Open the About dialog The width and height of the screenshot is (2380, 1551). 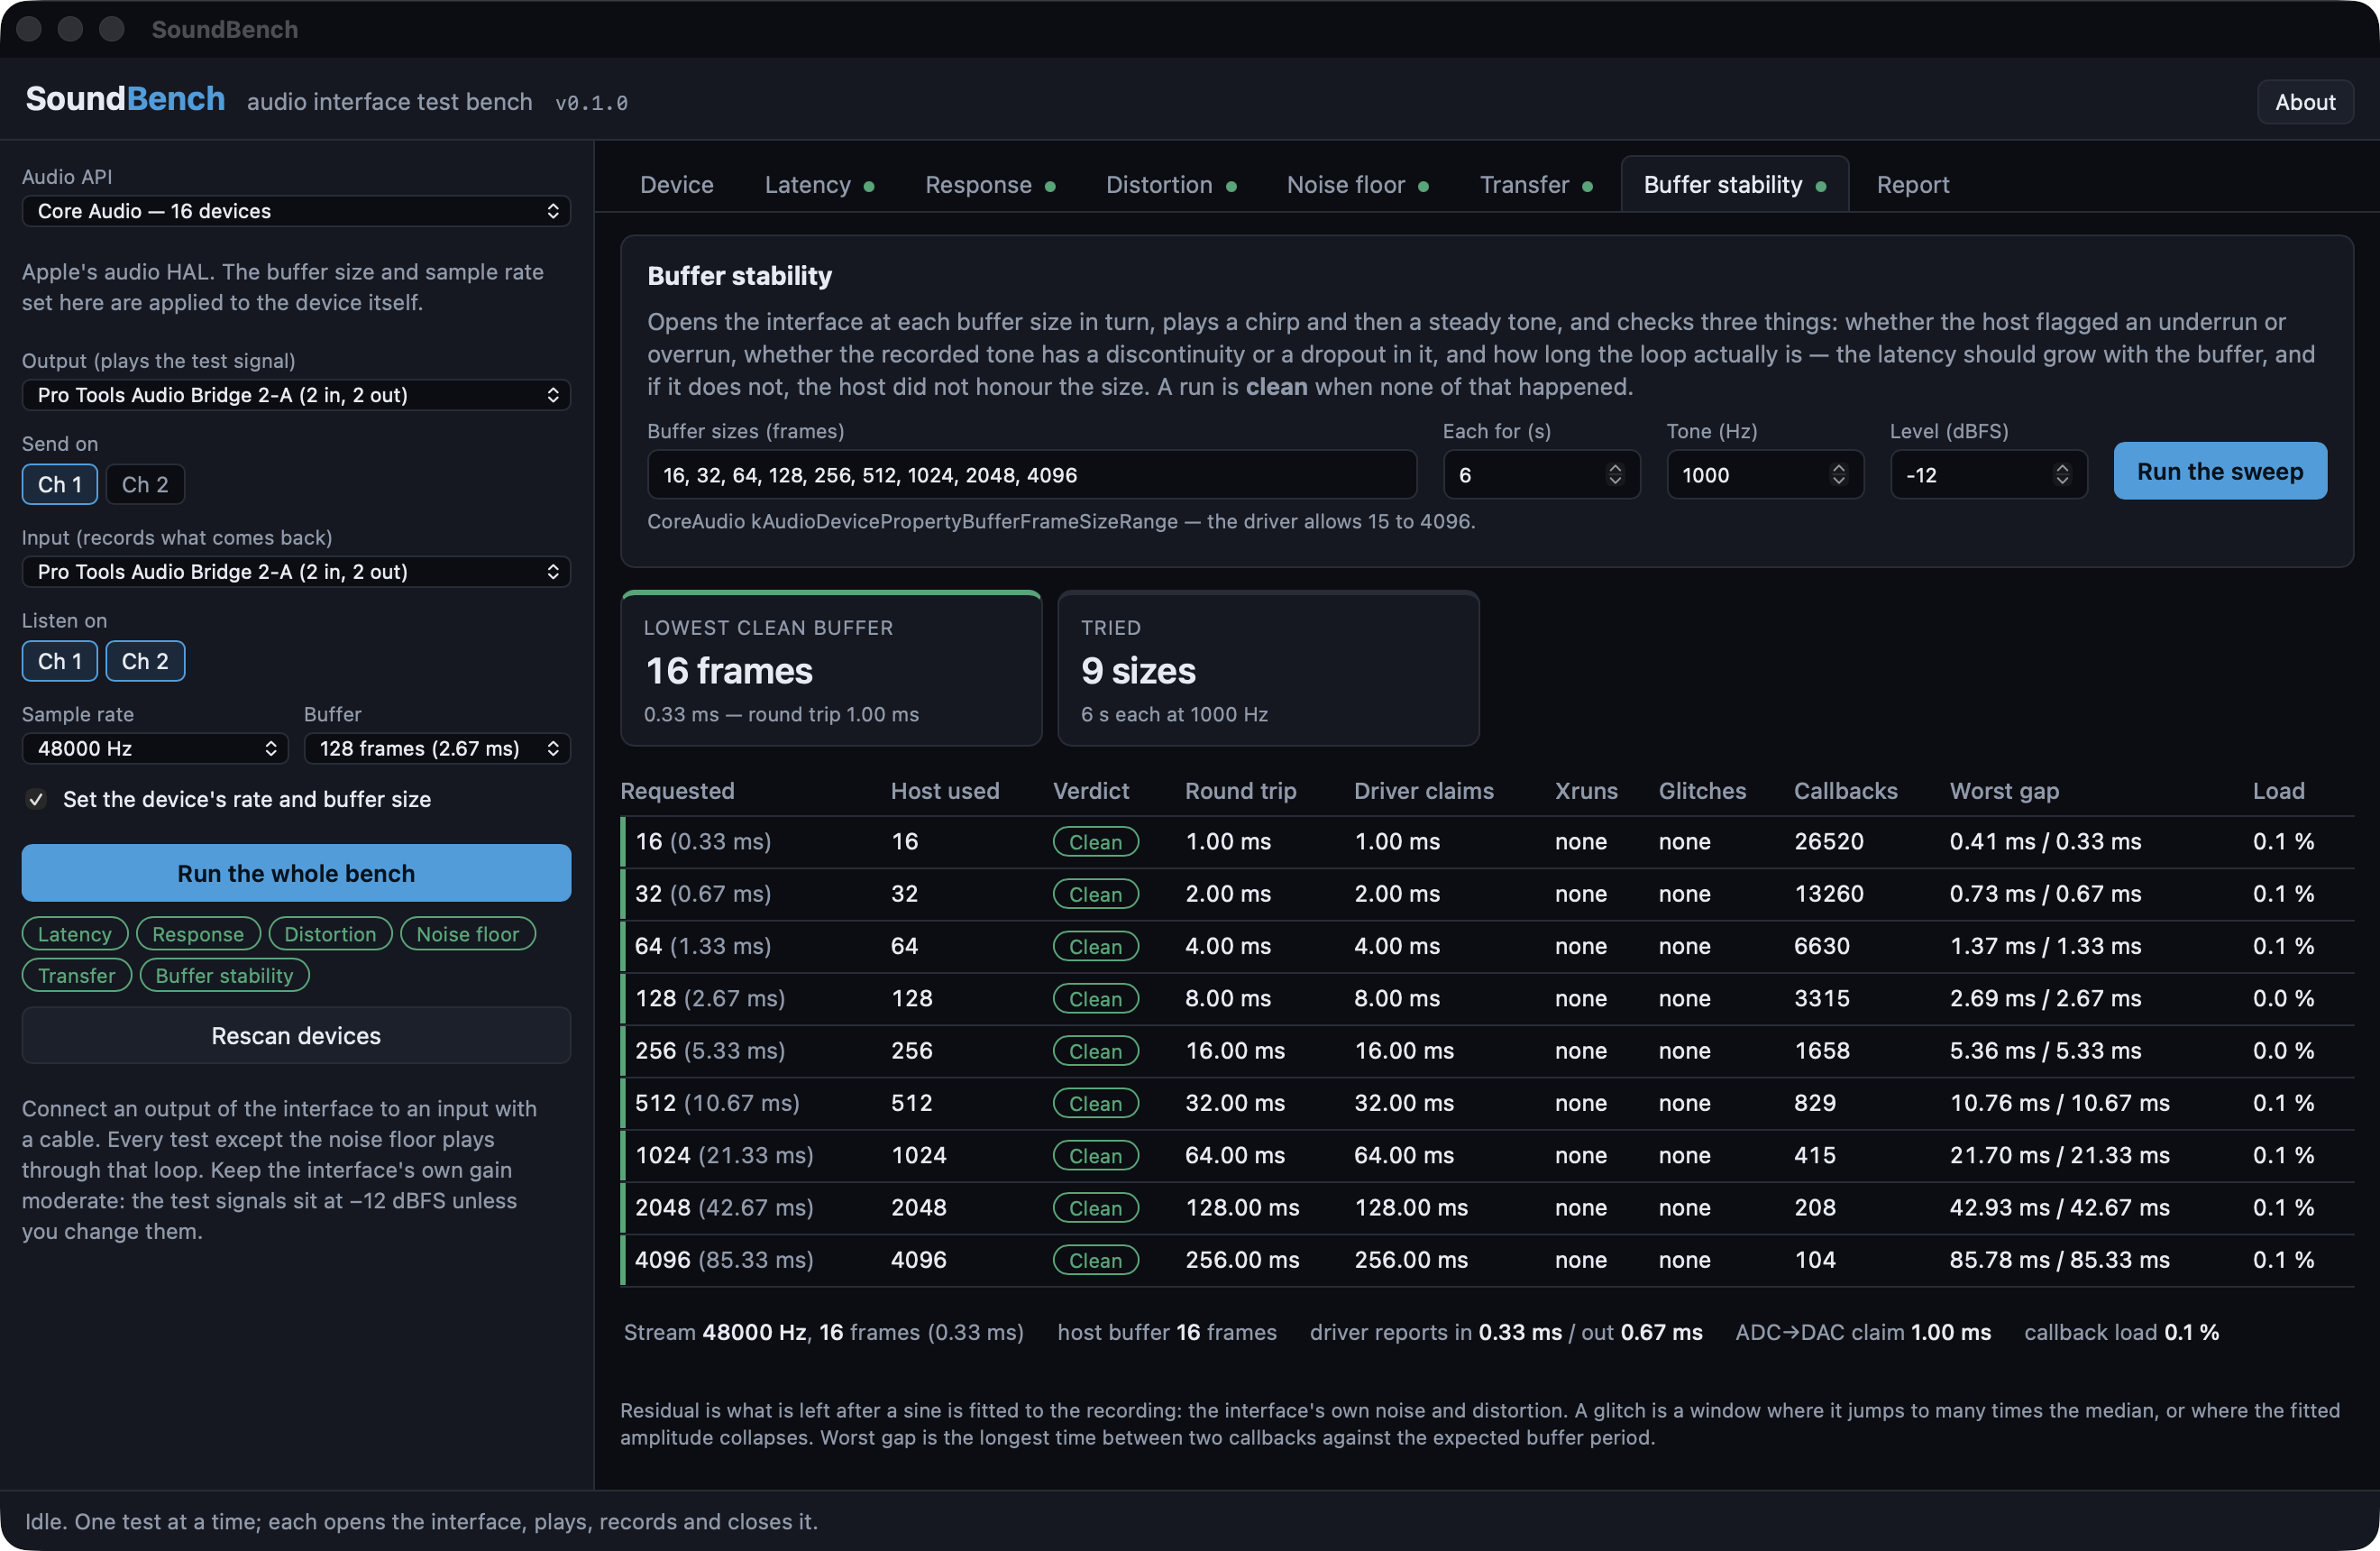[2305, 102]
